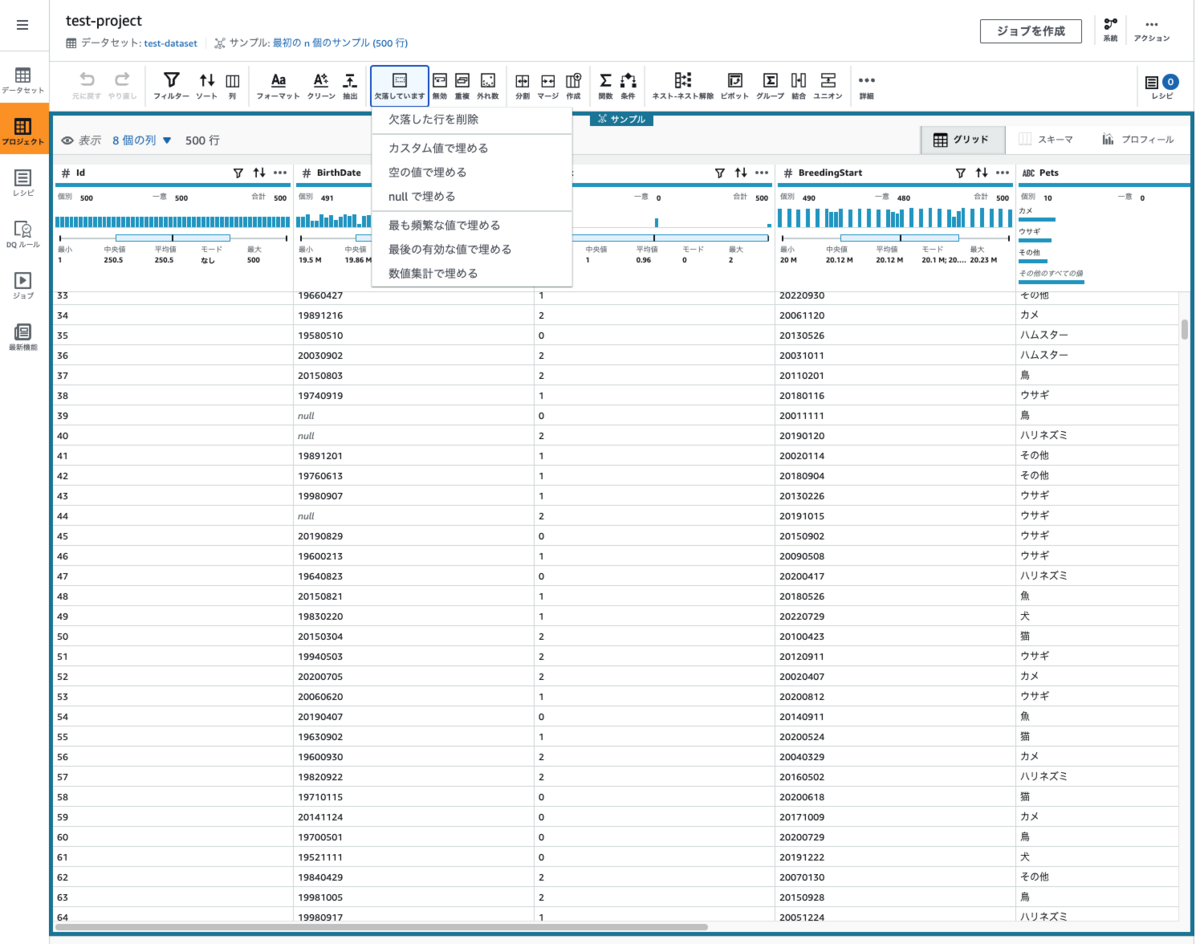The width and height of the screenshot is (1200, 944).
Task: Open the グループ tool
Action: coord(770,86)
